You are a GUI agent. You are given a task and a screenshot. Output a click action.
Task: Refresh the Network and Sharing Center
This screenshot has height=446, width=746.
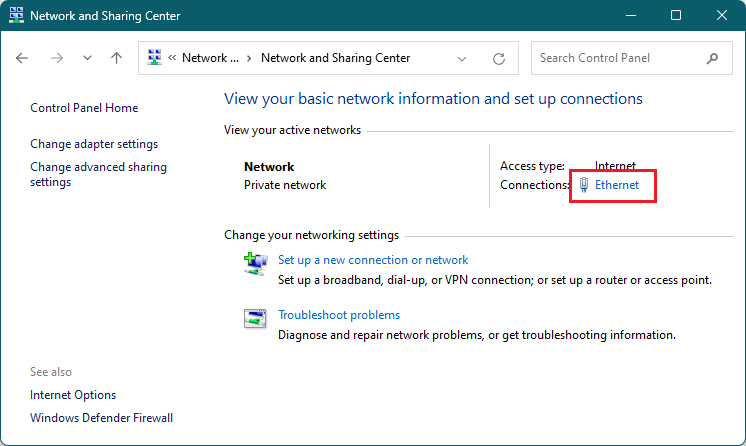click(x=499, y=59)
